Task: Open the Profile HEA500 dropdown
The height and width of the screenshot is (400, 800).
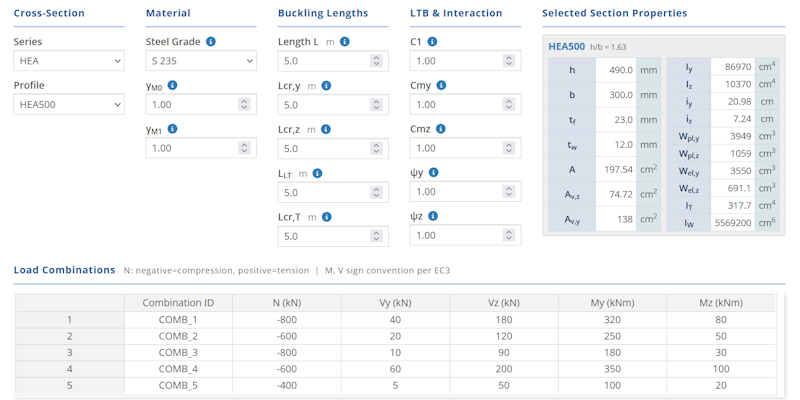Action: 68,105
